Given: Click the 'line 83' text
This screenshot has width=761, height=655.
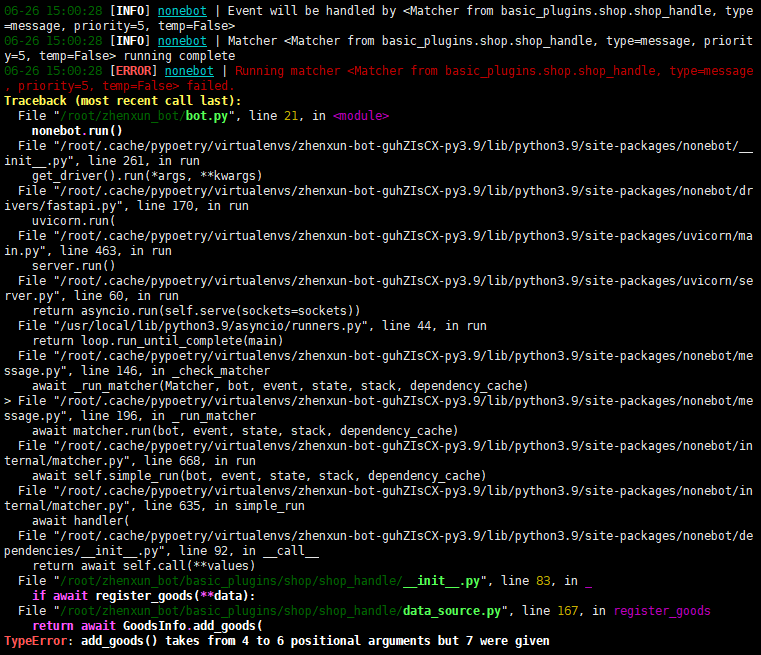Looking at the screenshot, I should [525, 581].
